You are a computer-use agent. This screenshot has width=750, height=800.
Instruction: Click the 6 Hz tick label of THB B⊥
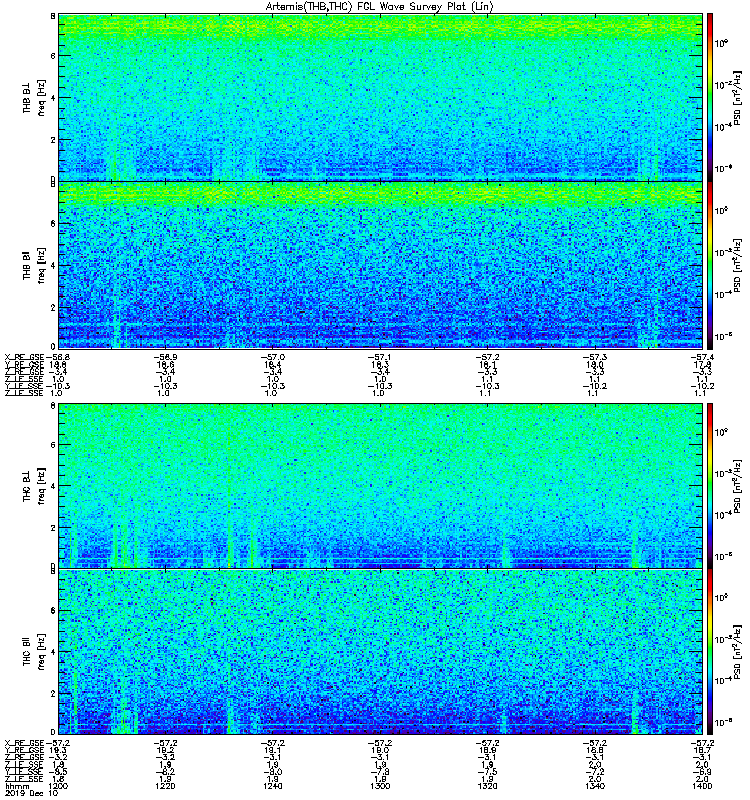click(53, 56)
